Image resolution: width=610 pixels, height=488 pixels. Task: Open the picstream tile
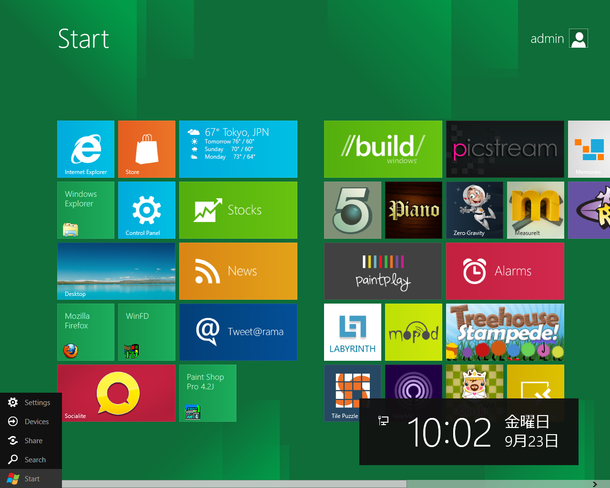(505, 149)
